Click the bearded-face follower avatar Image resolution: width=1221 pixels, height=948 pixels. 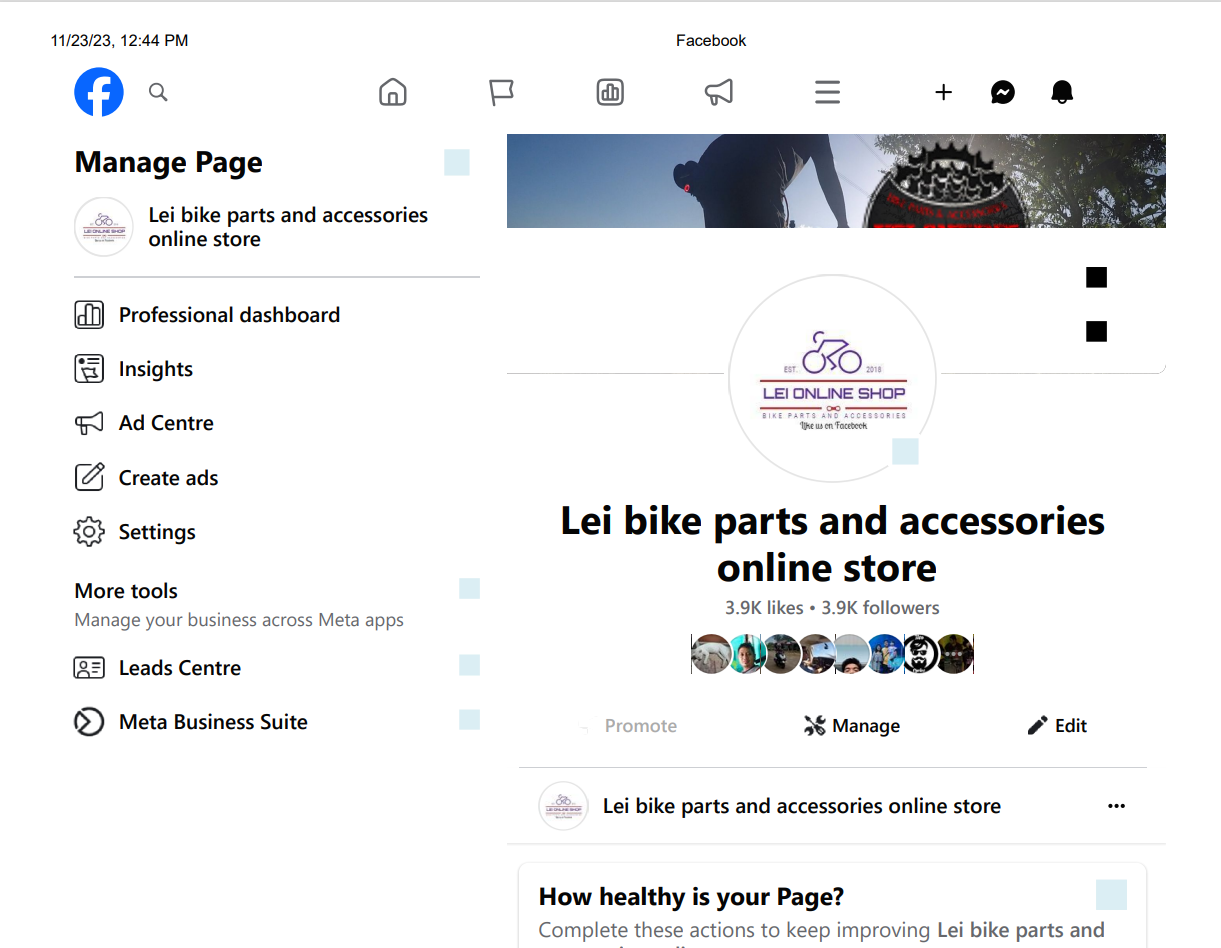tap(921, 654)
